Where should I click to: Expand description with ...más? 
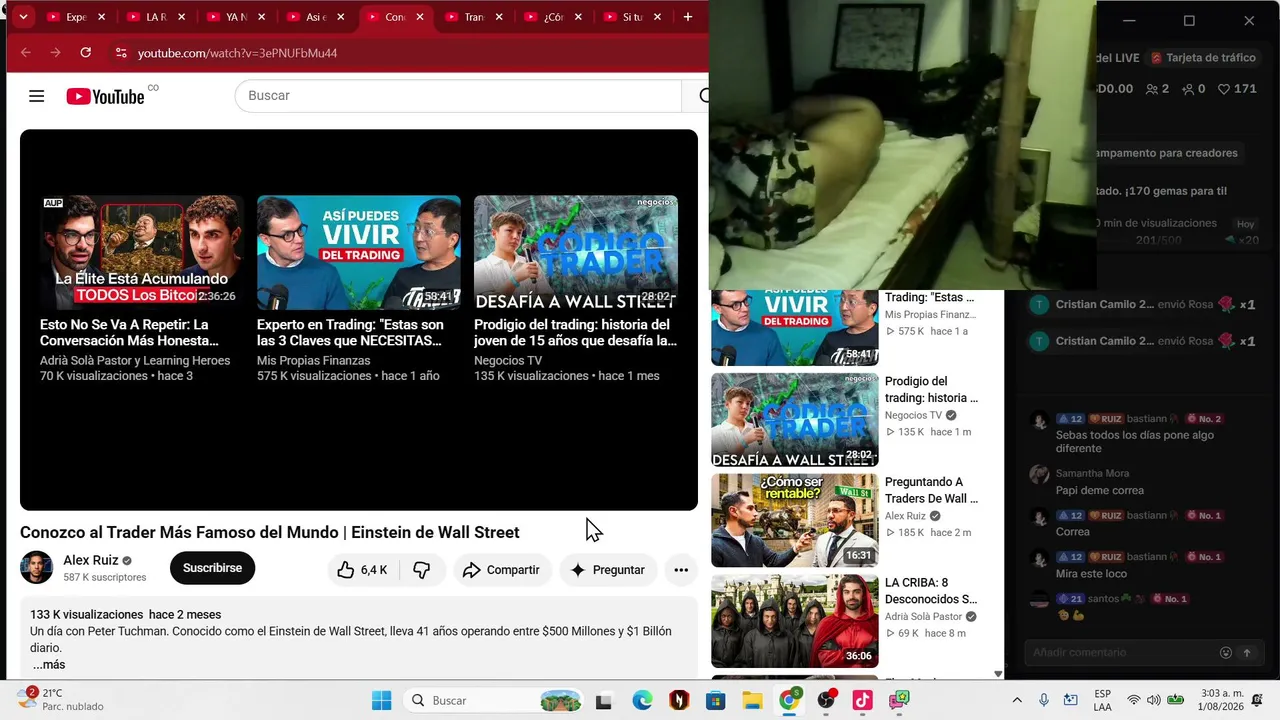[48, 665]
